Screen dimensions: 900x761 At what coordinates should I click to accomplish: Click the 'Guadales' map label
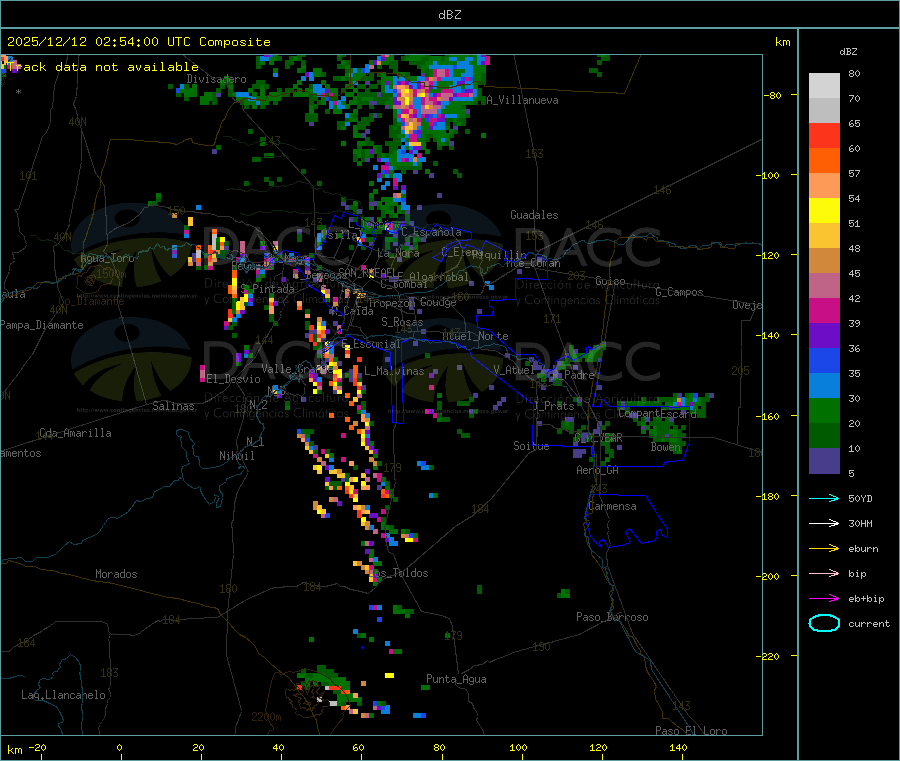[534, 215]
